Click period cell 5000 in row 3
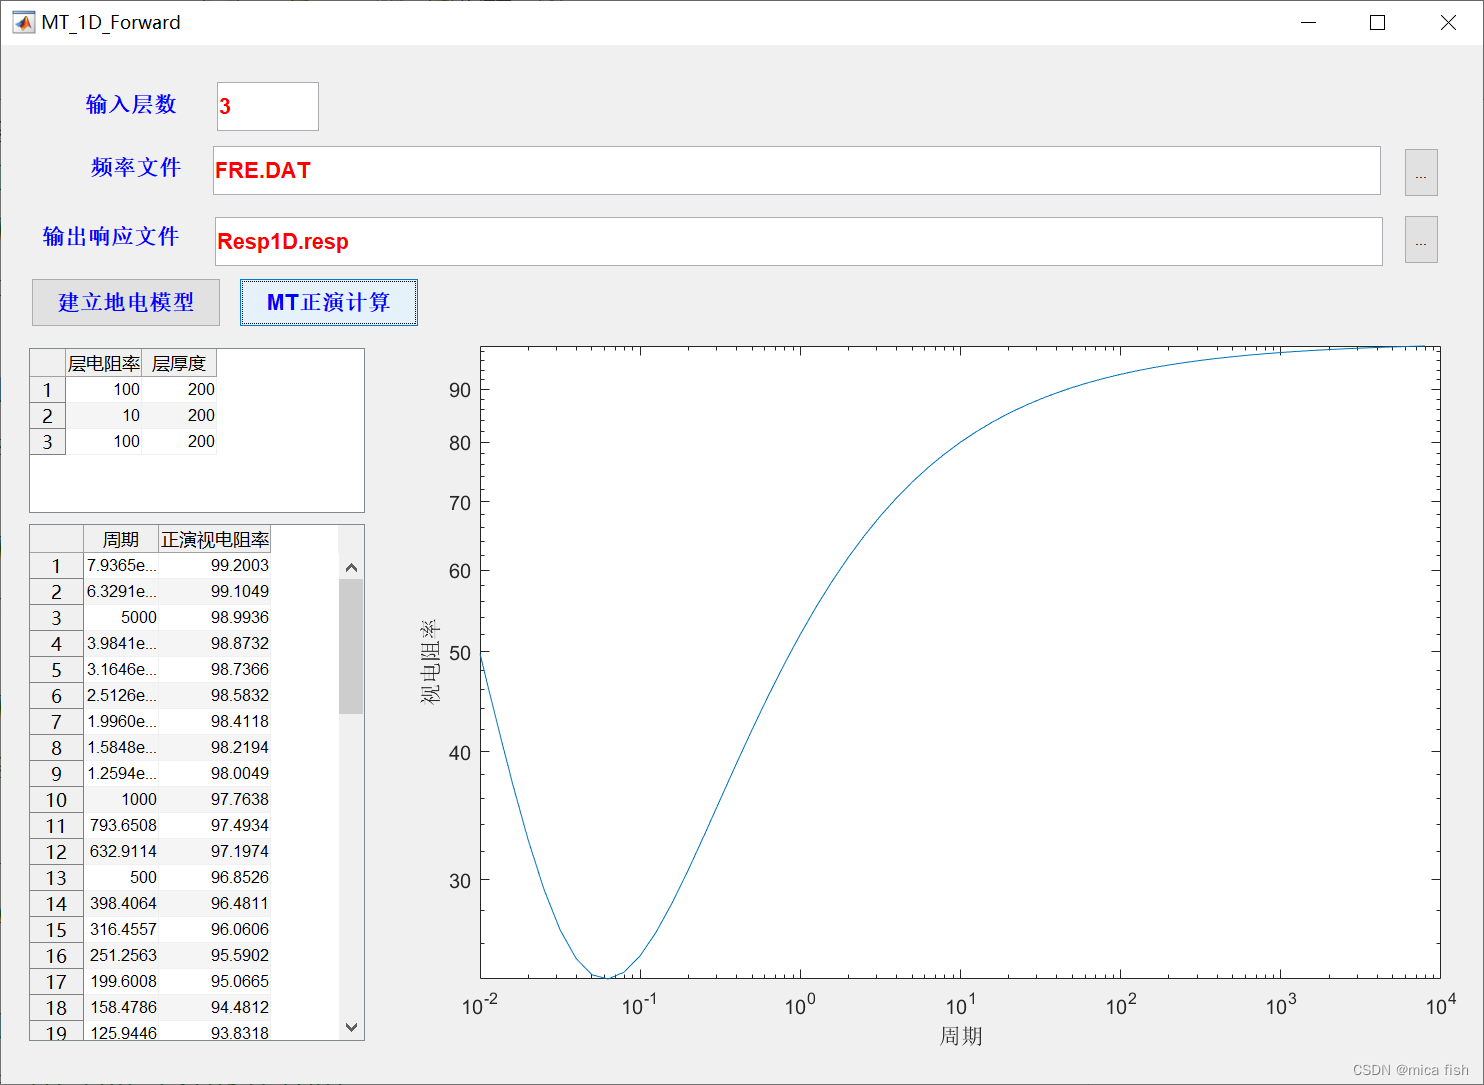 [x=121, y=617]
